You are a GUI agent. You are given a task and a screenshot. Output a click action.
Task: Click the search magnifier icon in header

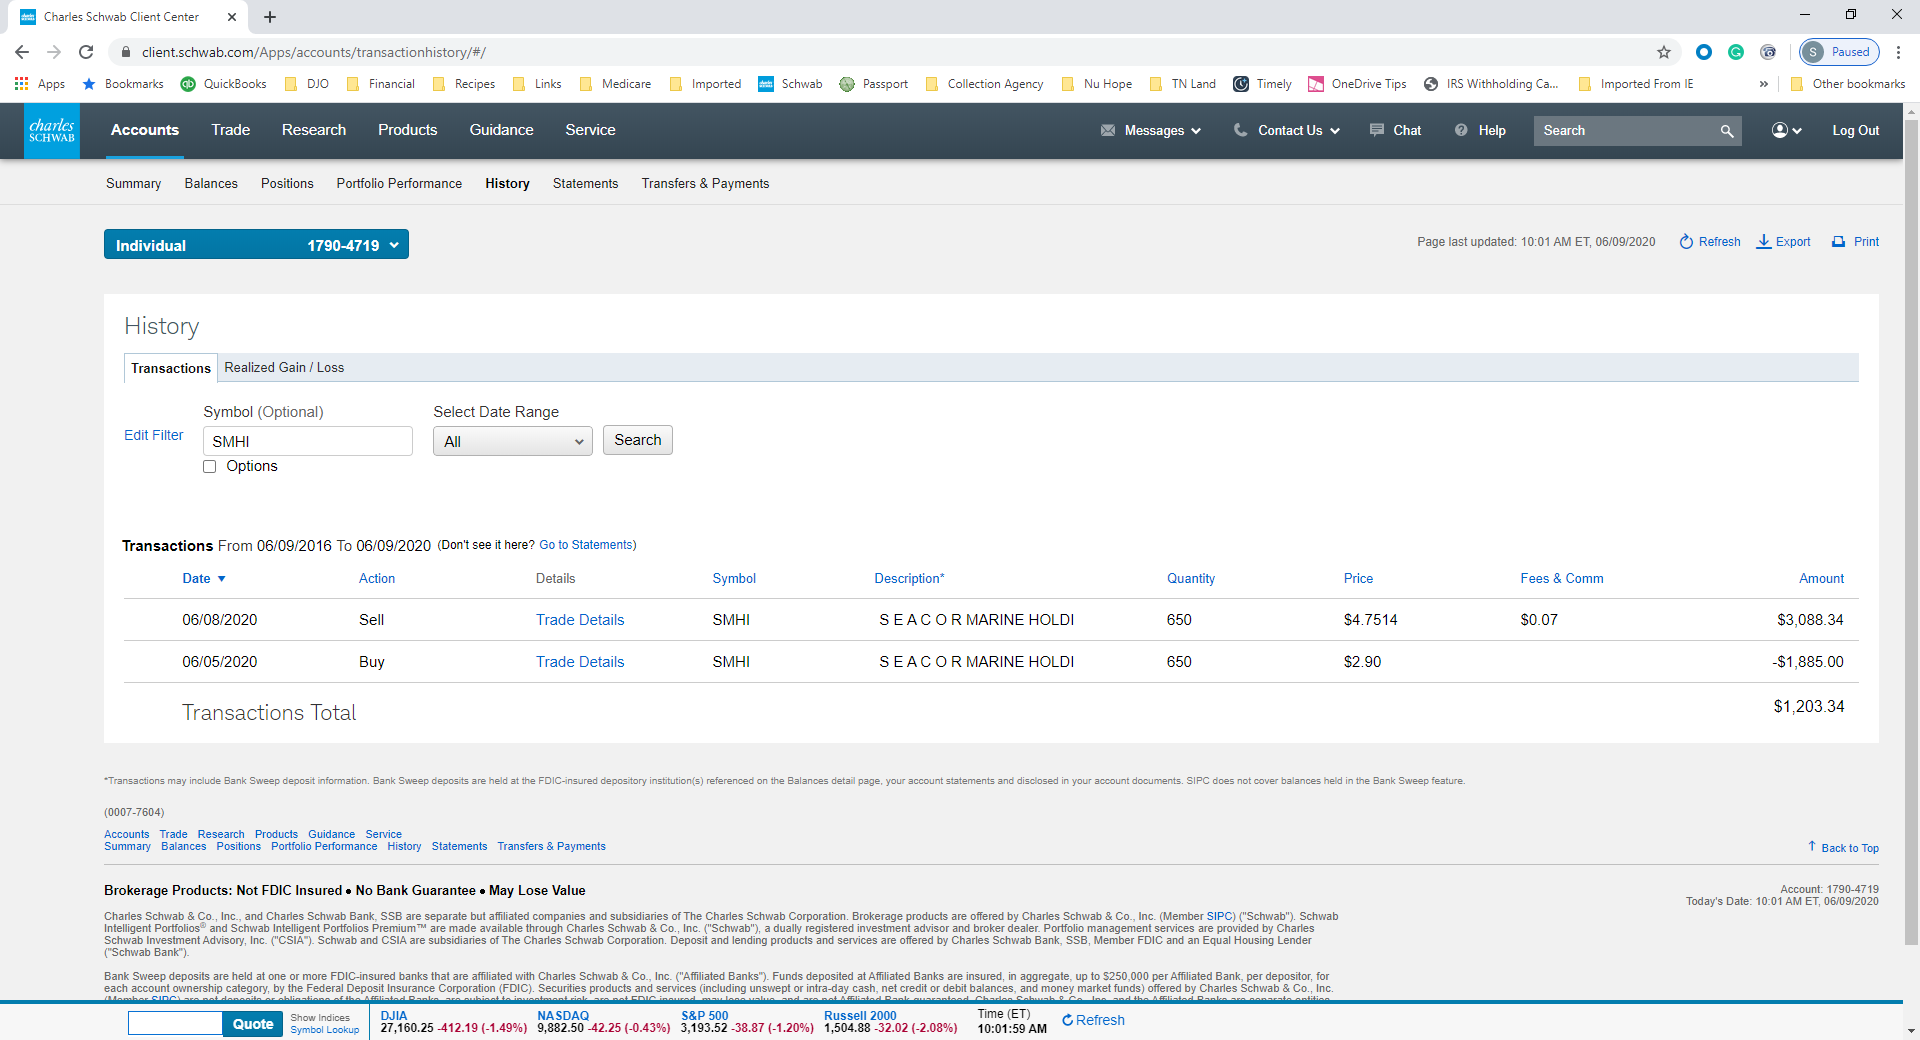[x=1726, y=131]
